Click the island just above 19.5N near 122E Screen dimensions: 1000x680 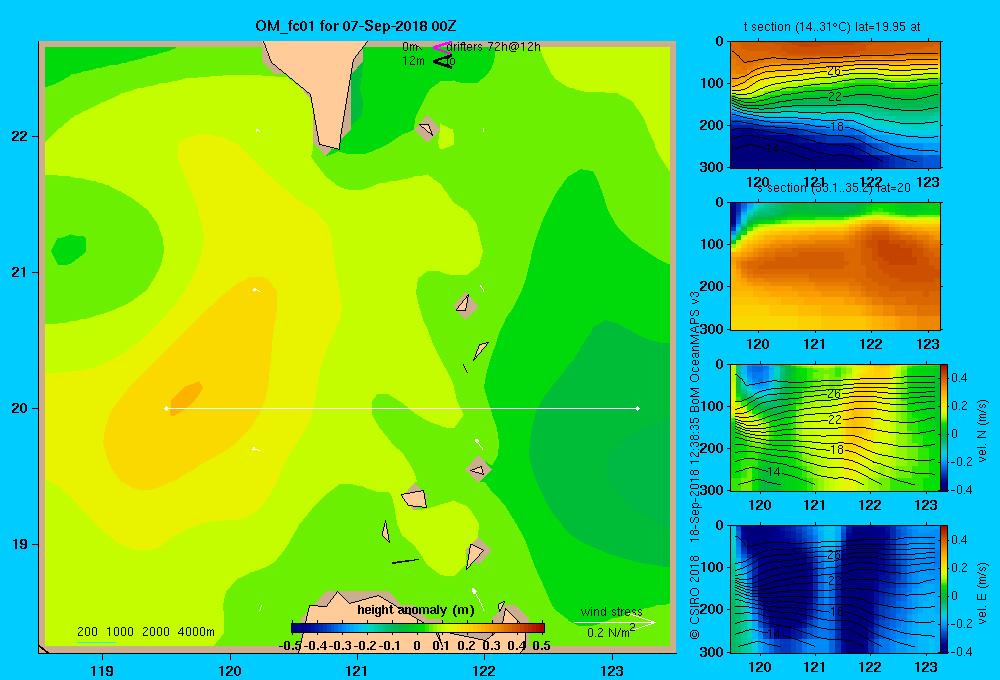click(478, 469)
